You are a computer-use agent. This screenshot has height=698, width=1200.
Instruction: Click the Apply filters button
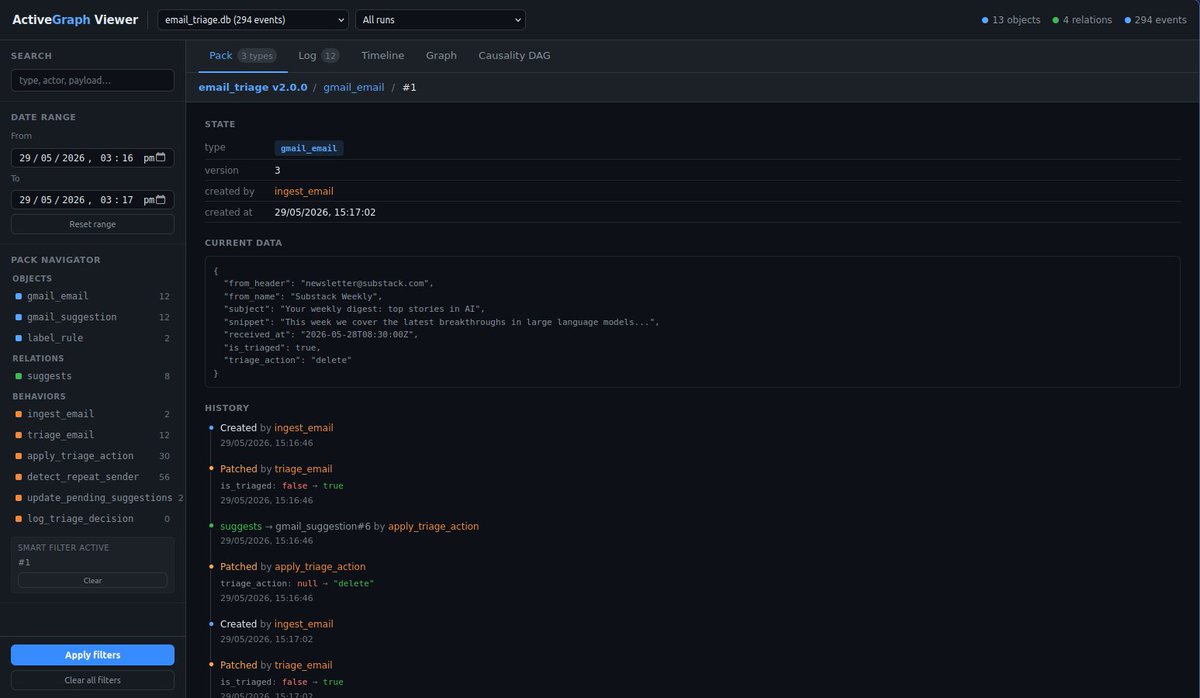coord(93,655)
